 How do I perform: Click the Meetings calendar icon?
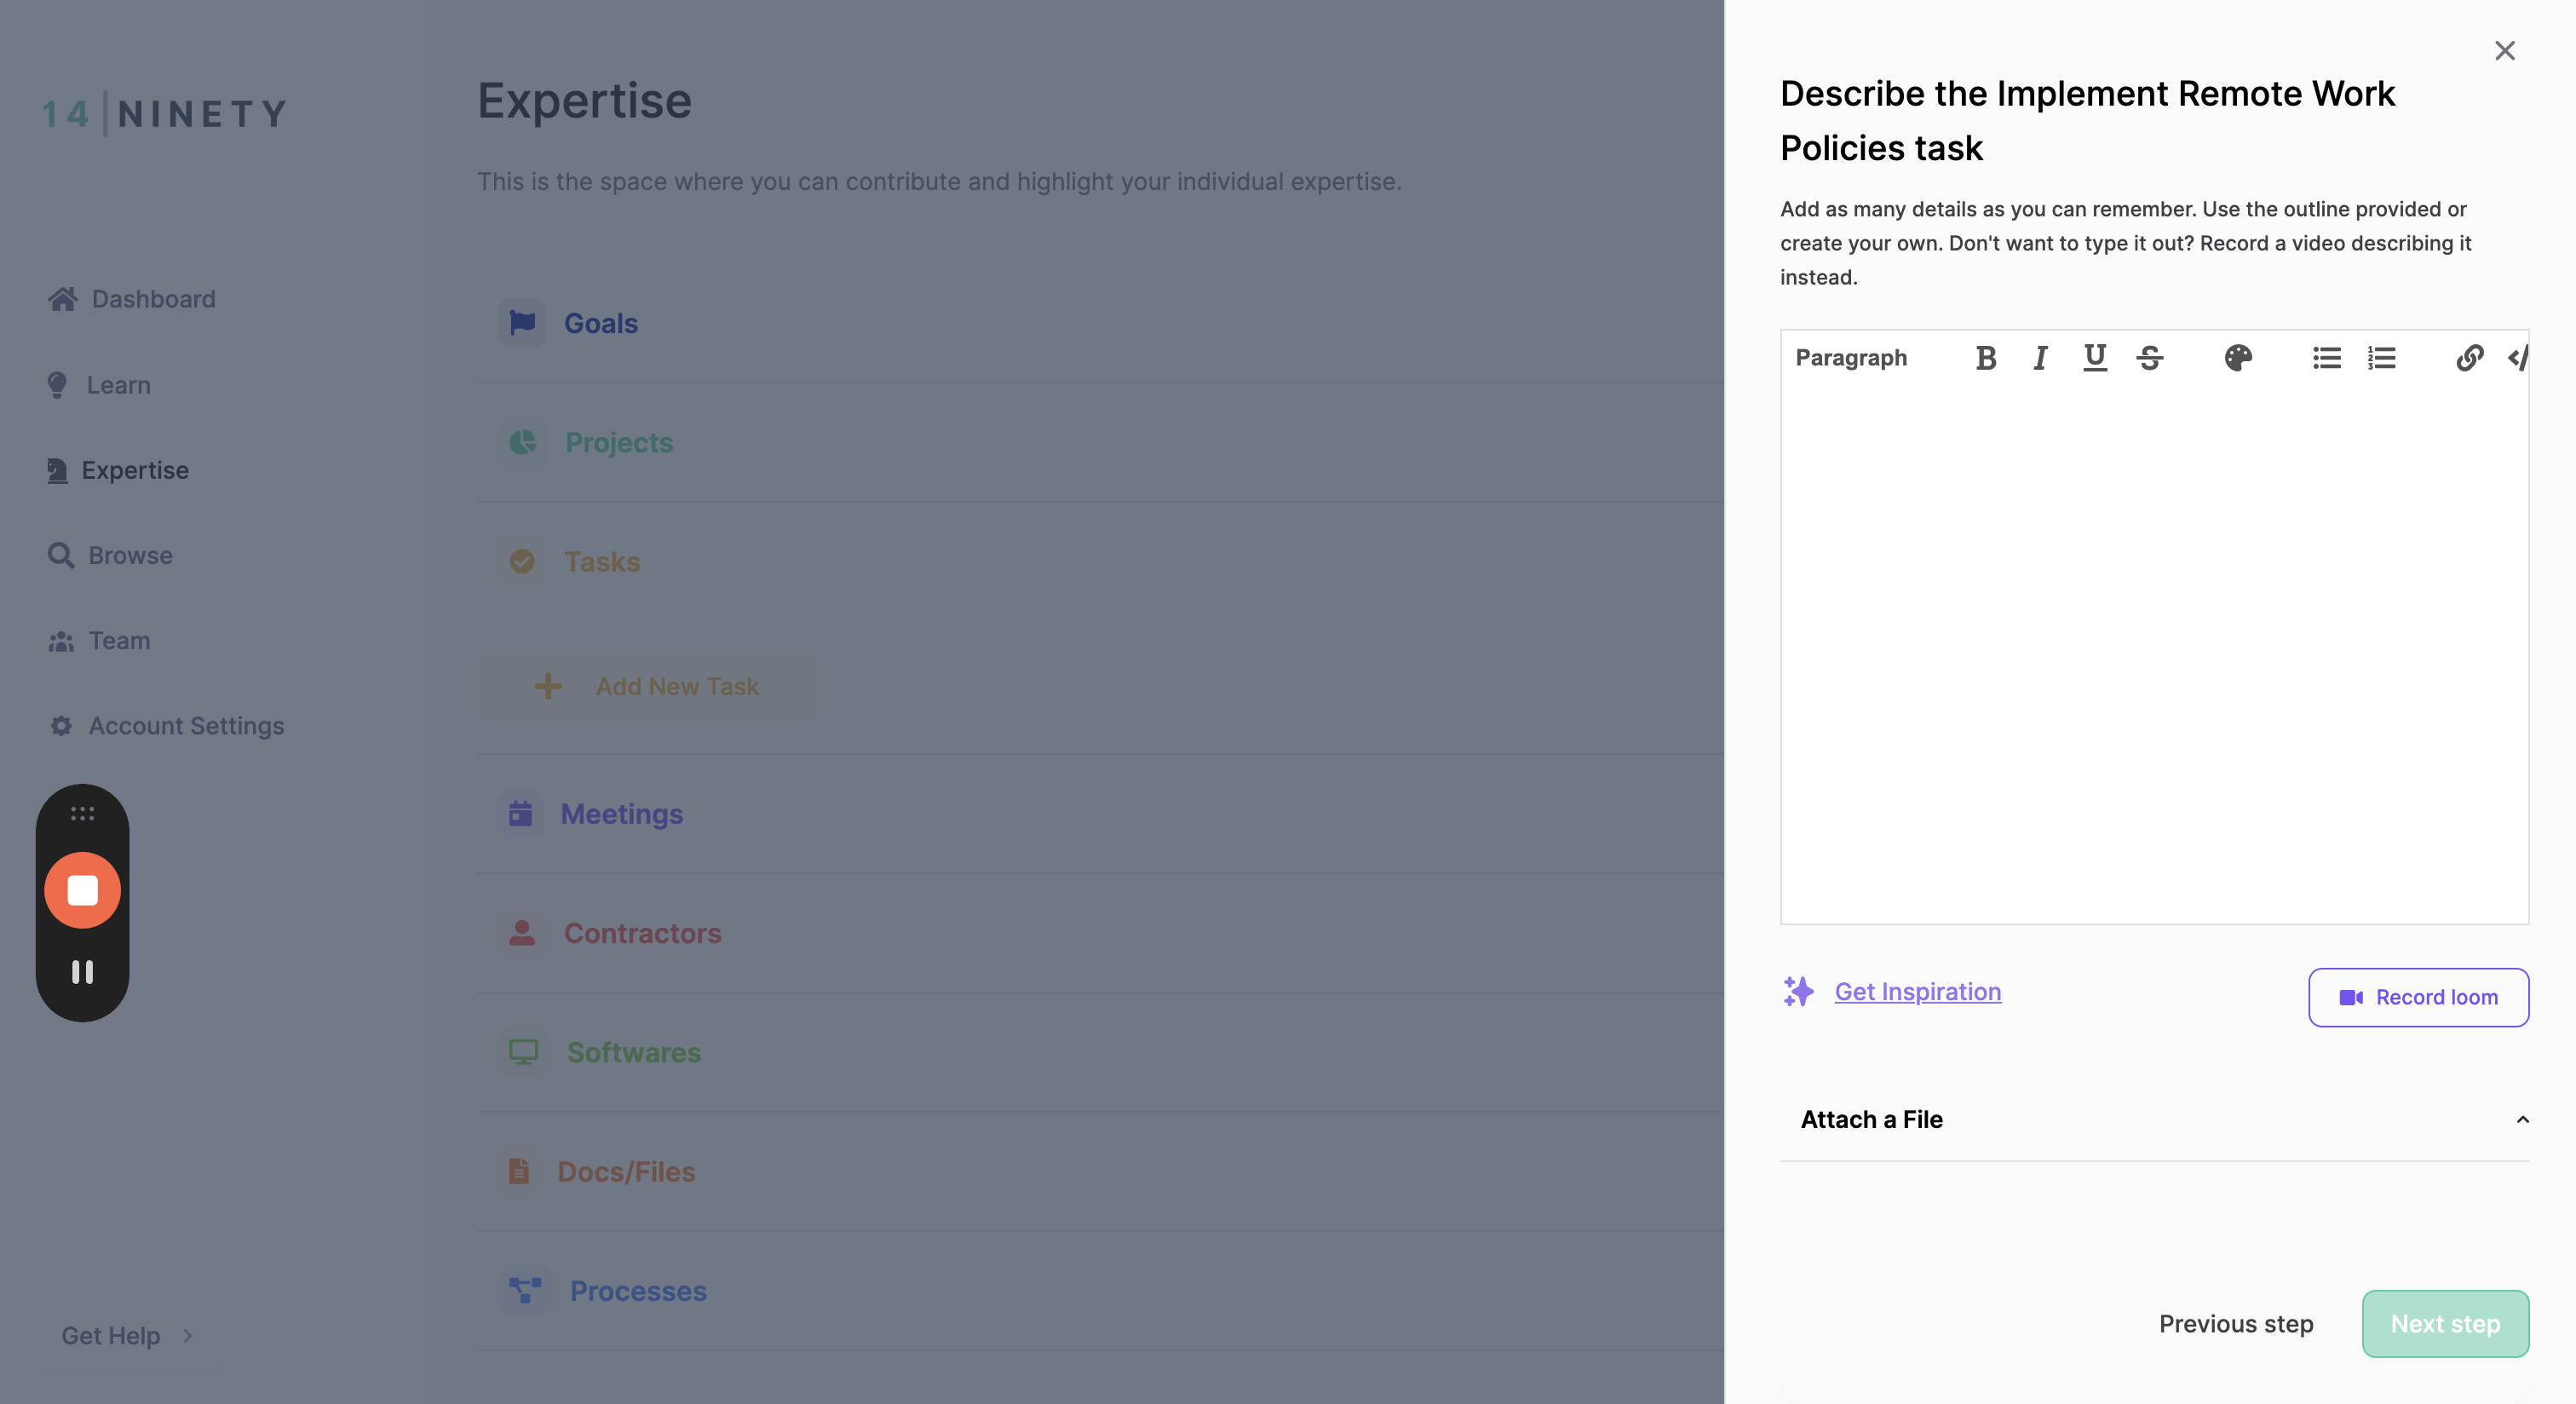pyautogui.click(x=521, y=814)
